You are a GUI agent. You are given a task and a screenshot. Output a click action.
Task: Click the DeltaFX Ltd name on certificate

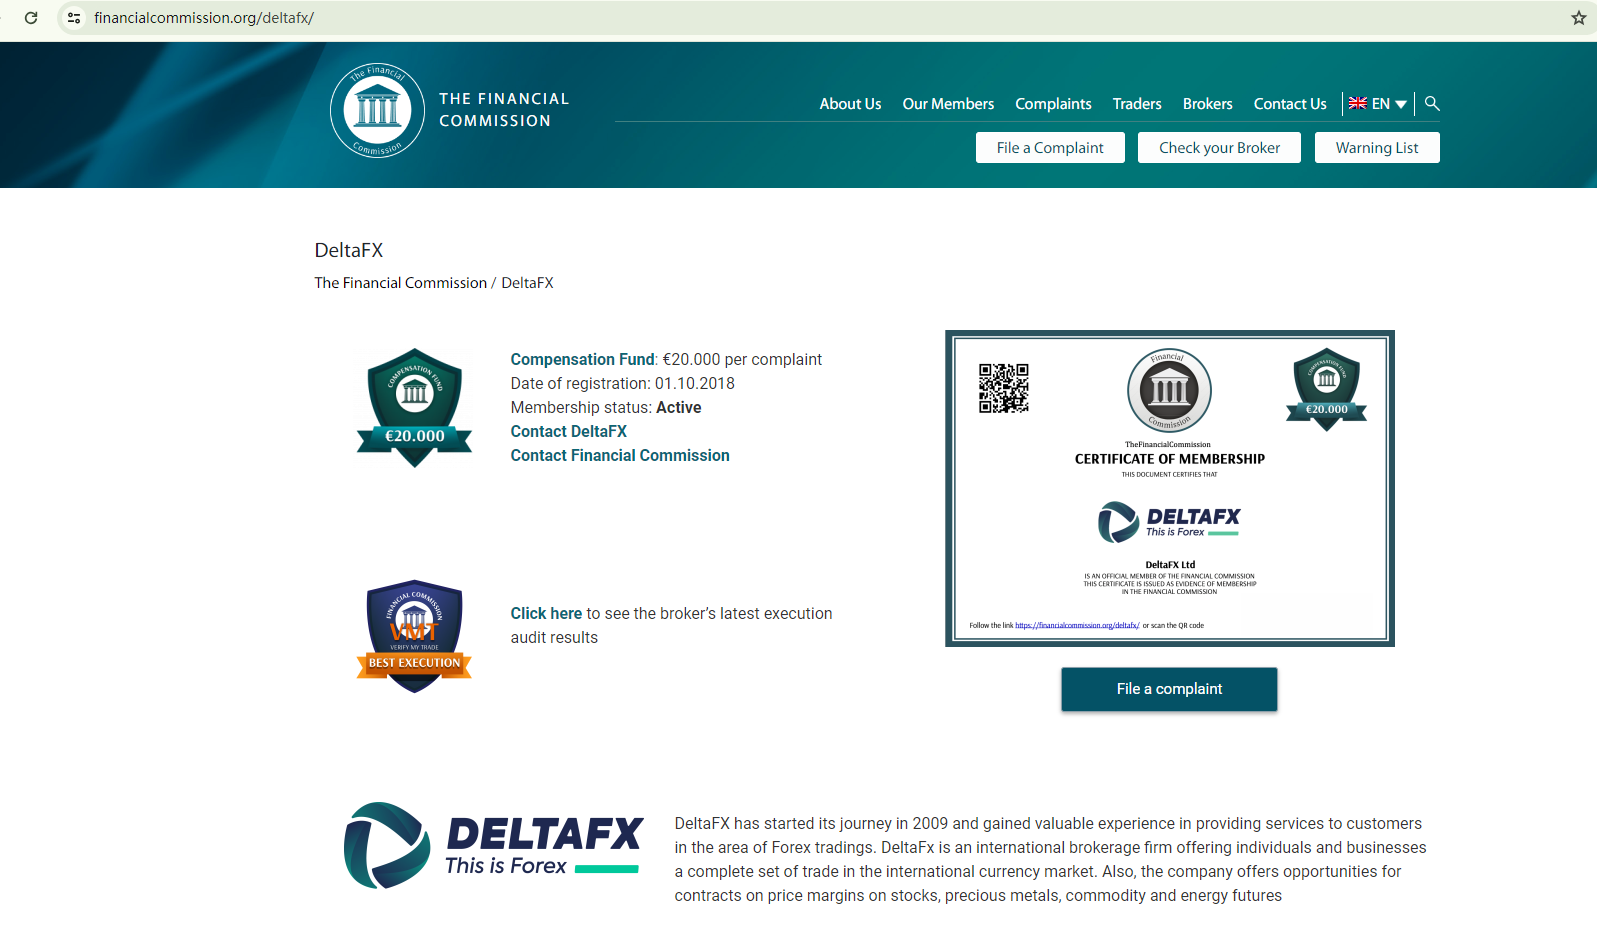pos(1170,565)
